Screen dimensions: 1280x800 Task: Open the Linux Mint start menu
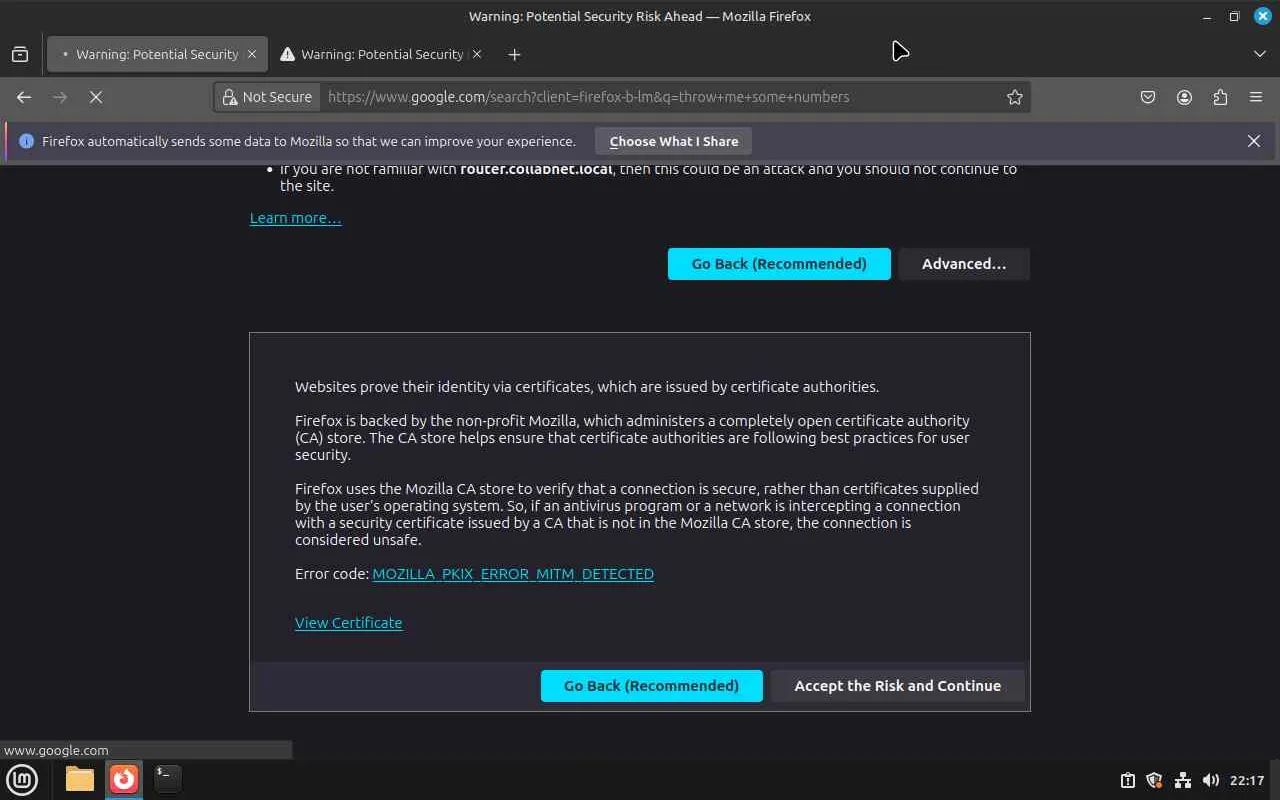click(22, 779)
